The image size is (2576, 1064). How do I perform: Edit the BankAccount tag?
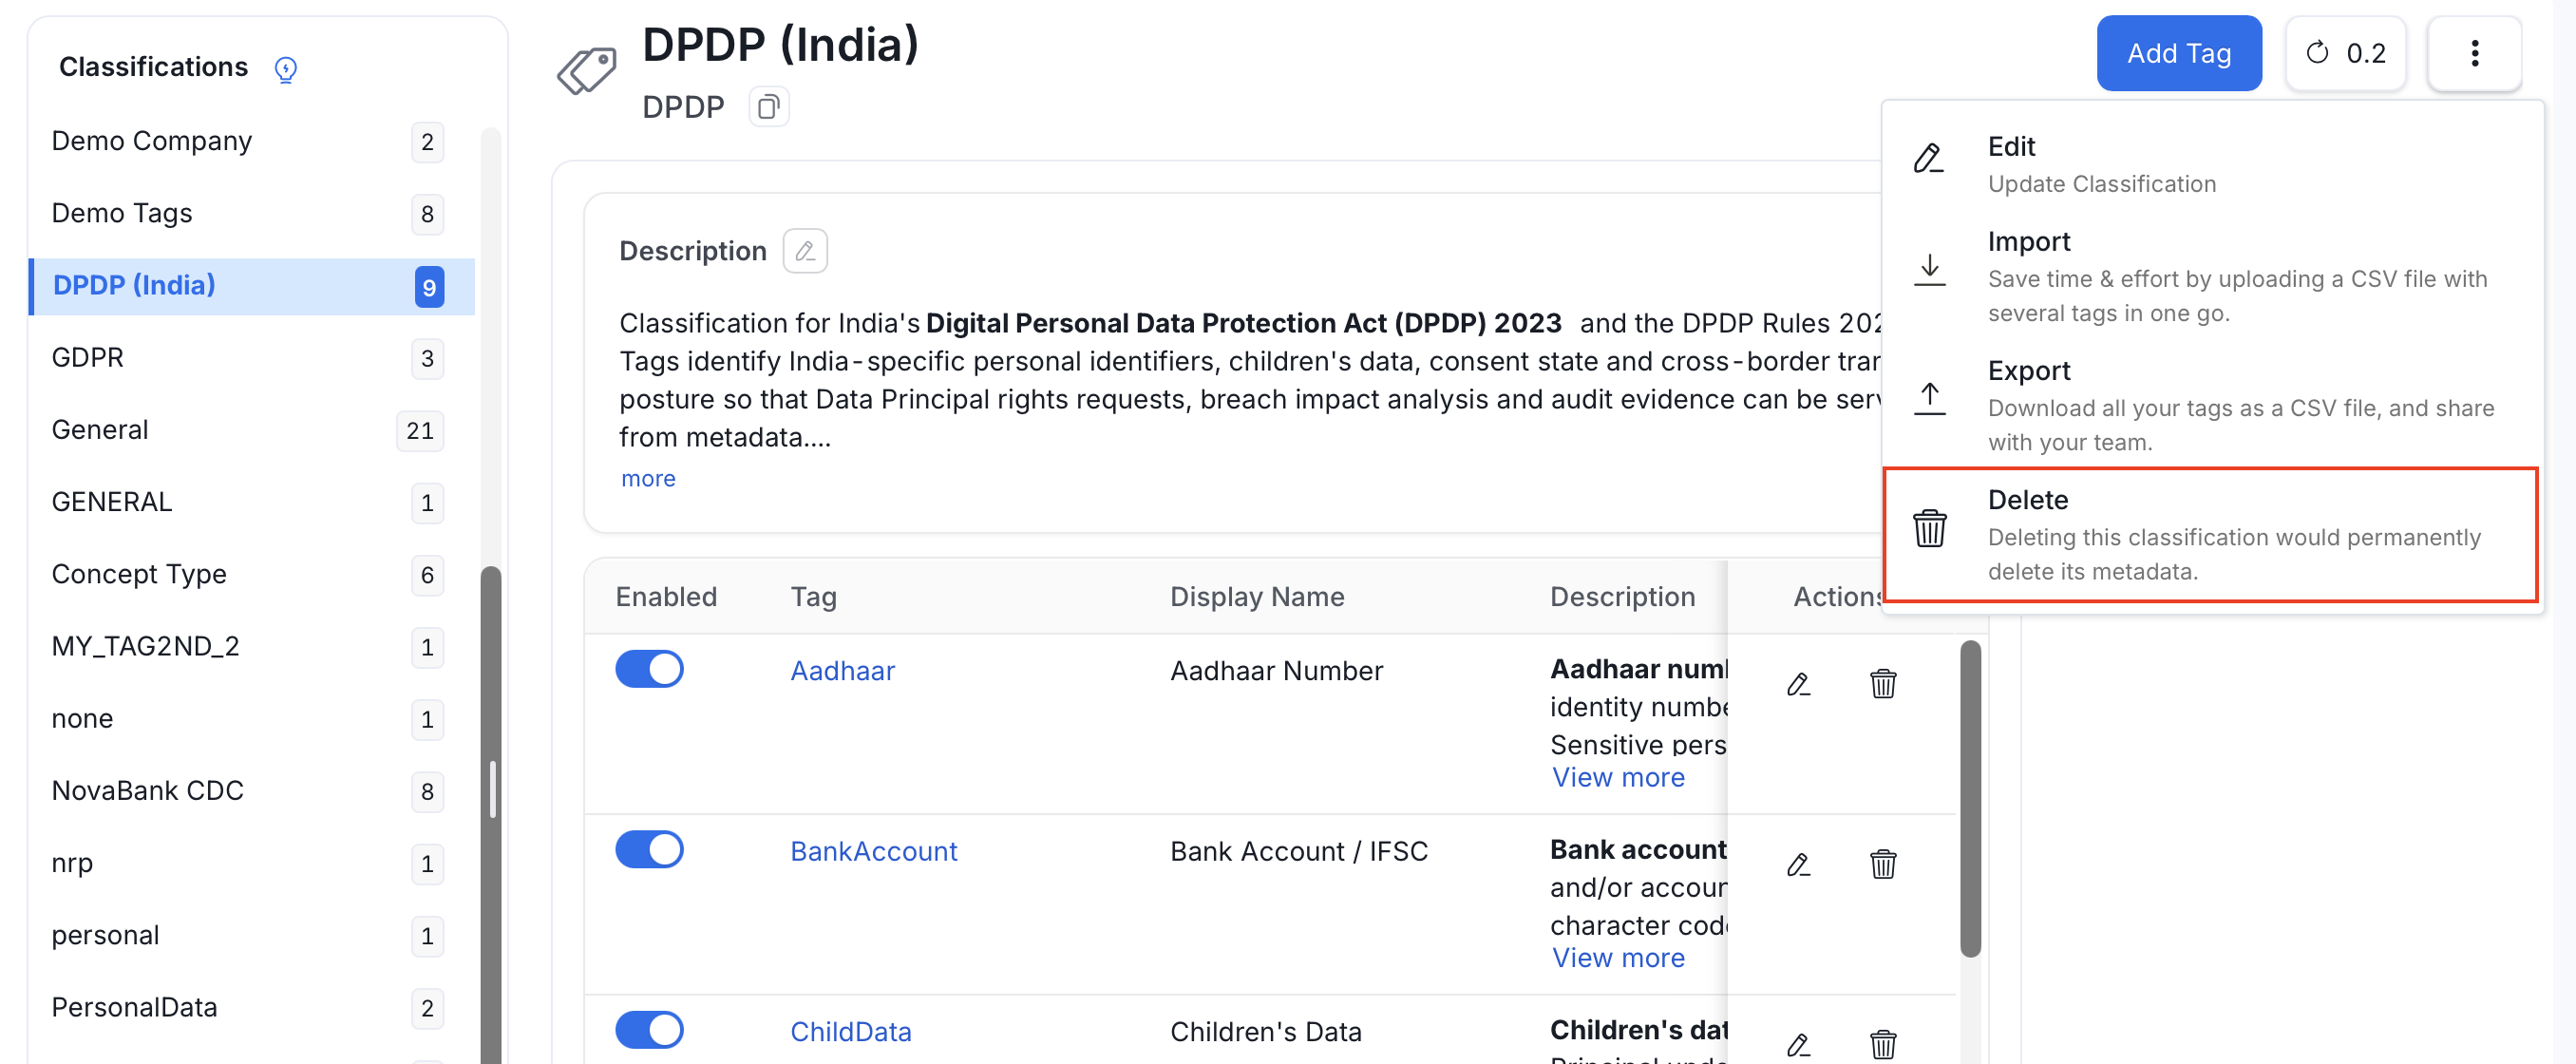(x=1798, y=864)
